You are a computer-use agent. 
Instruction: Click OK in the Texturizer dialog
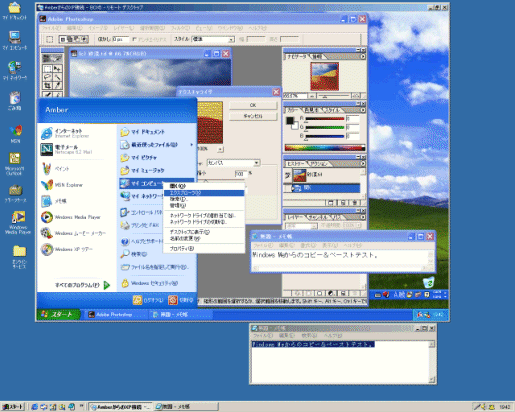click(253, 105)
